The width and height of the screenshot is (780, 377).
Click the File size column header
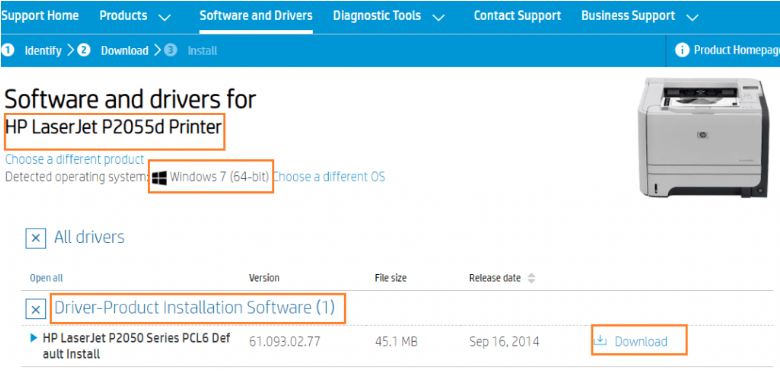[x=390, y=278]
